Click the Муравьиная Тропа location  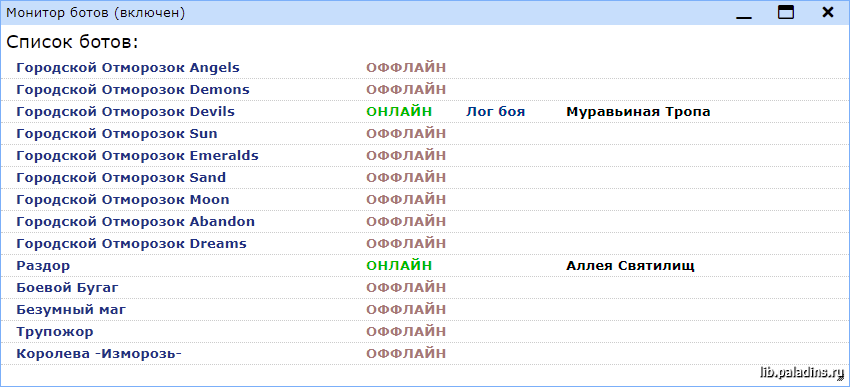pyautogui.click(x=638, y=112)
